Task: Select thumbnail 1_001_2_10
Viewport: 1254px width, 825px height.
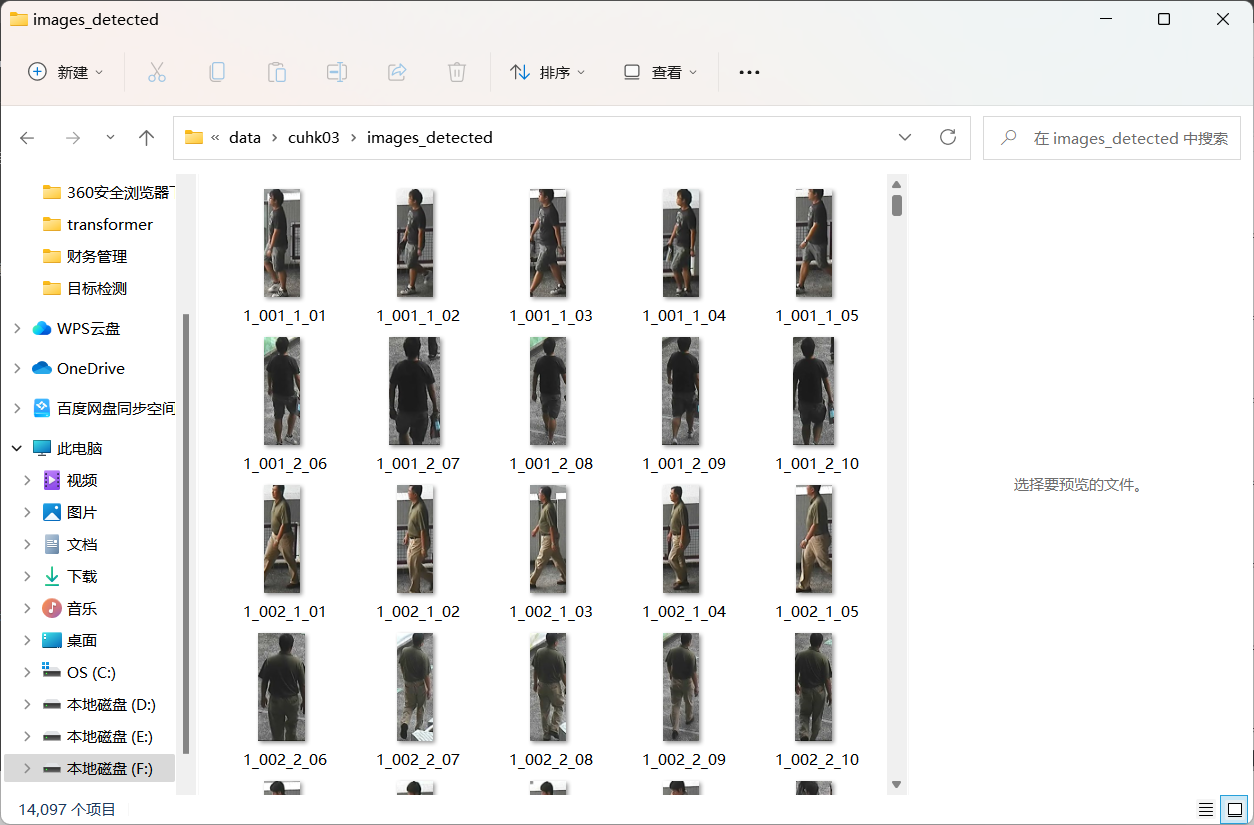Action: (x=814, y=391)
